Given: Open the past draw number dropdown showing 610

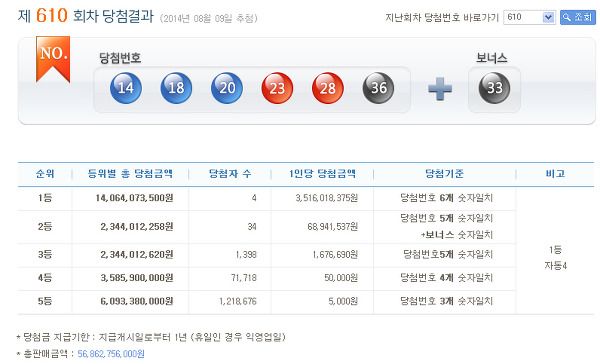Looking at the screenshot, I should pos(529,17).
